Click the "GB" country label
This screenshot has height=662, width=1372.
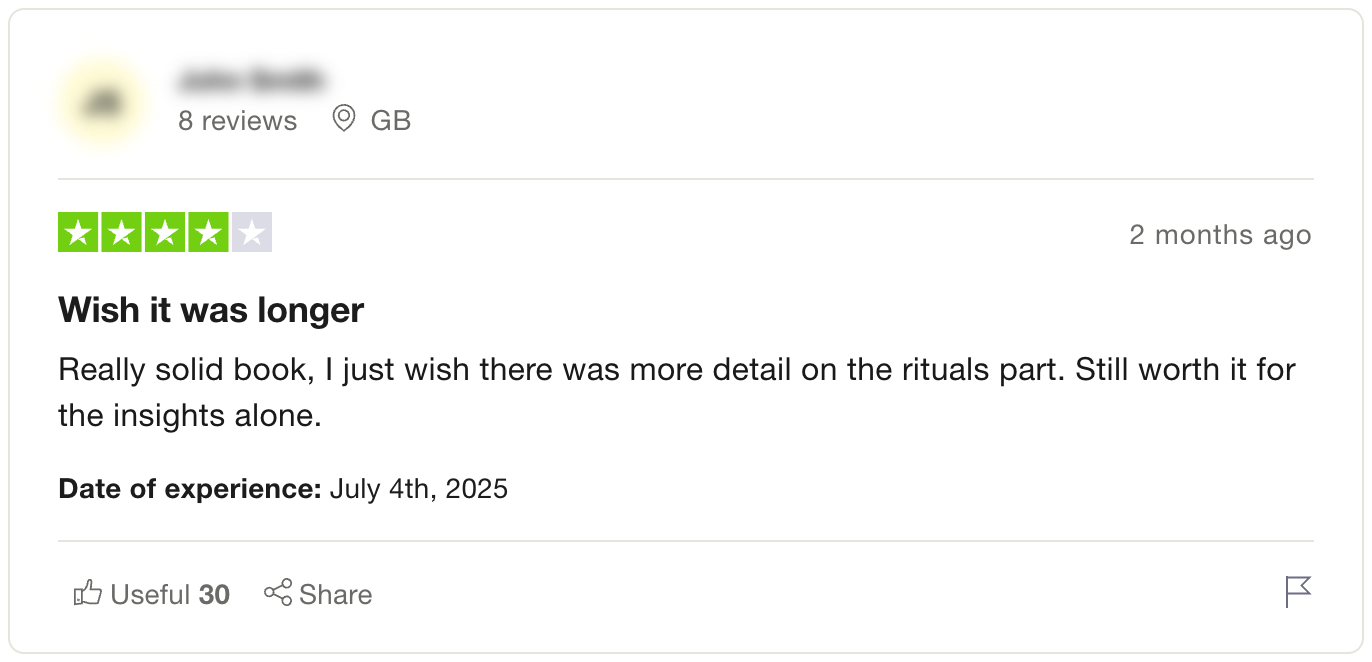390,121
